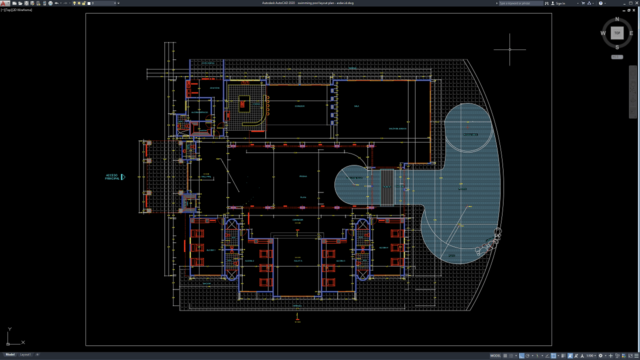Image resolution: width=640 pixels, height=360 pixels.
Task: Click the Sign In button
Action: (x=558, y=3)
